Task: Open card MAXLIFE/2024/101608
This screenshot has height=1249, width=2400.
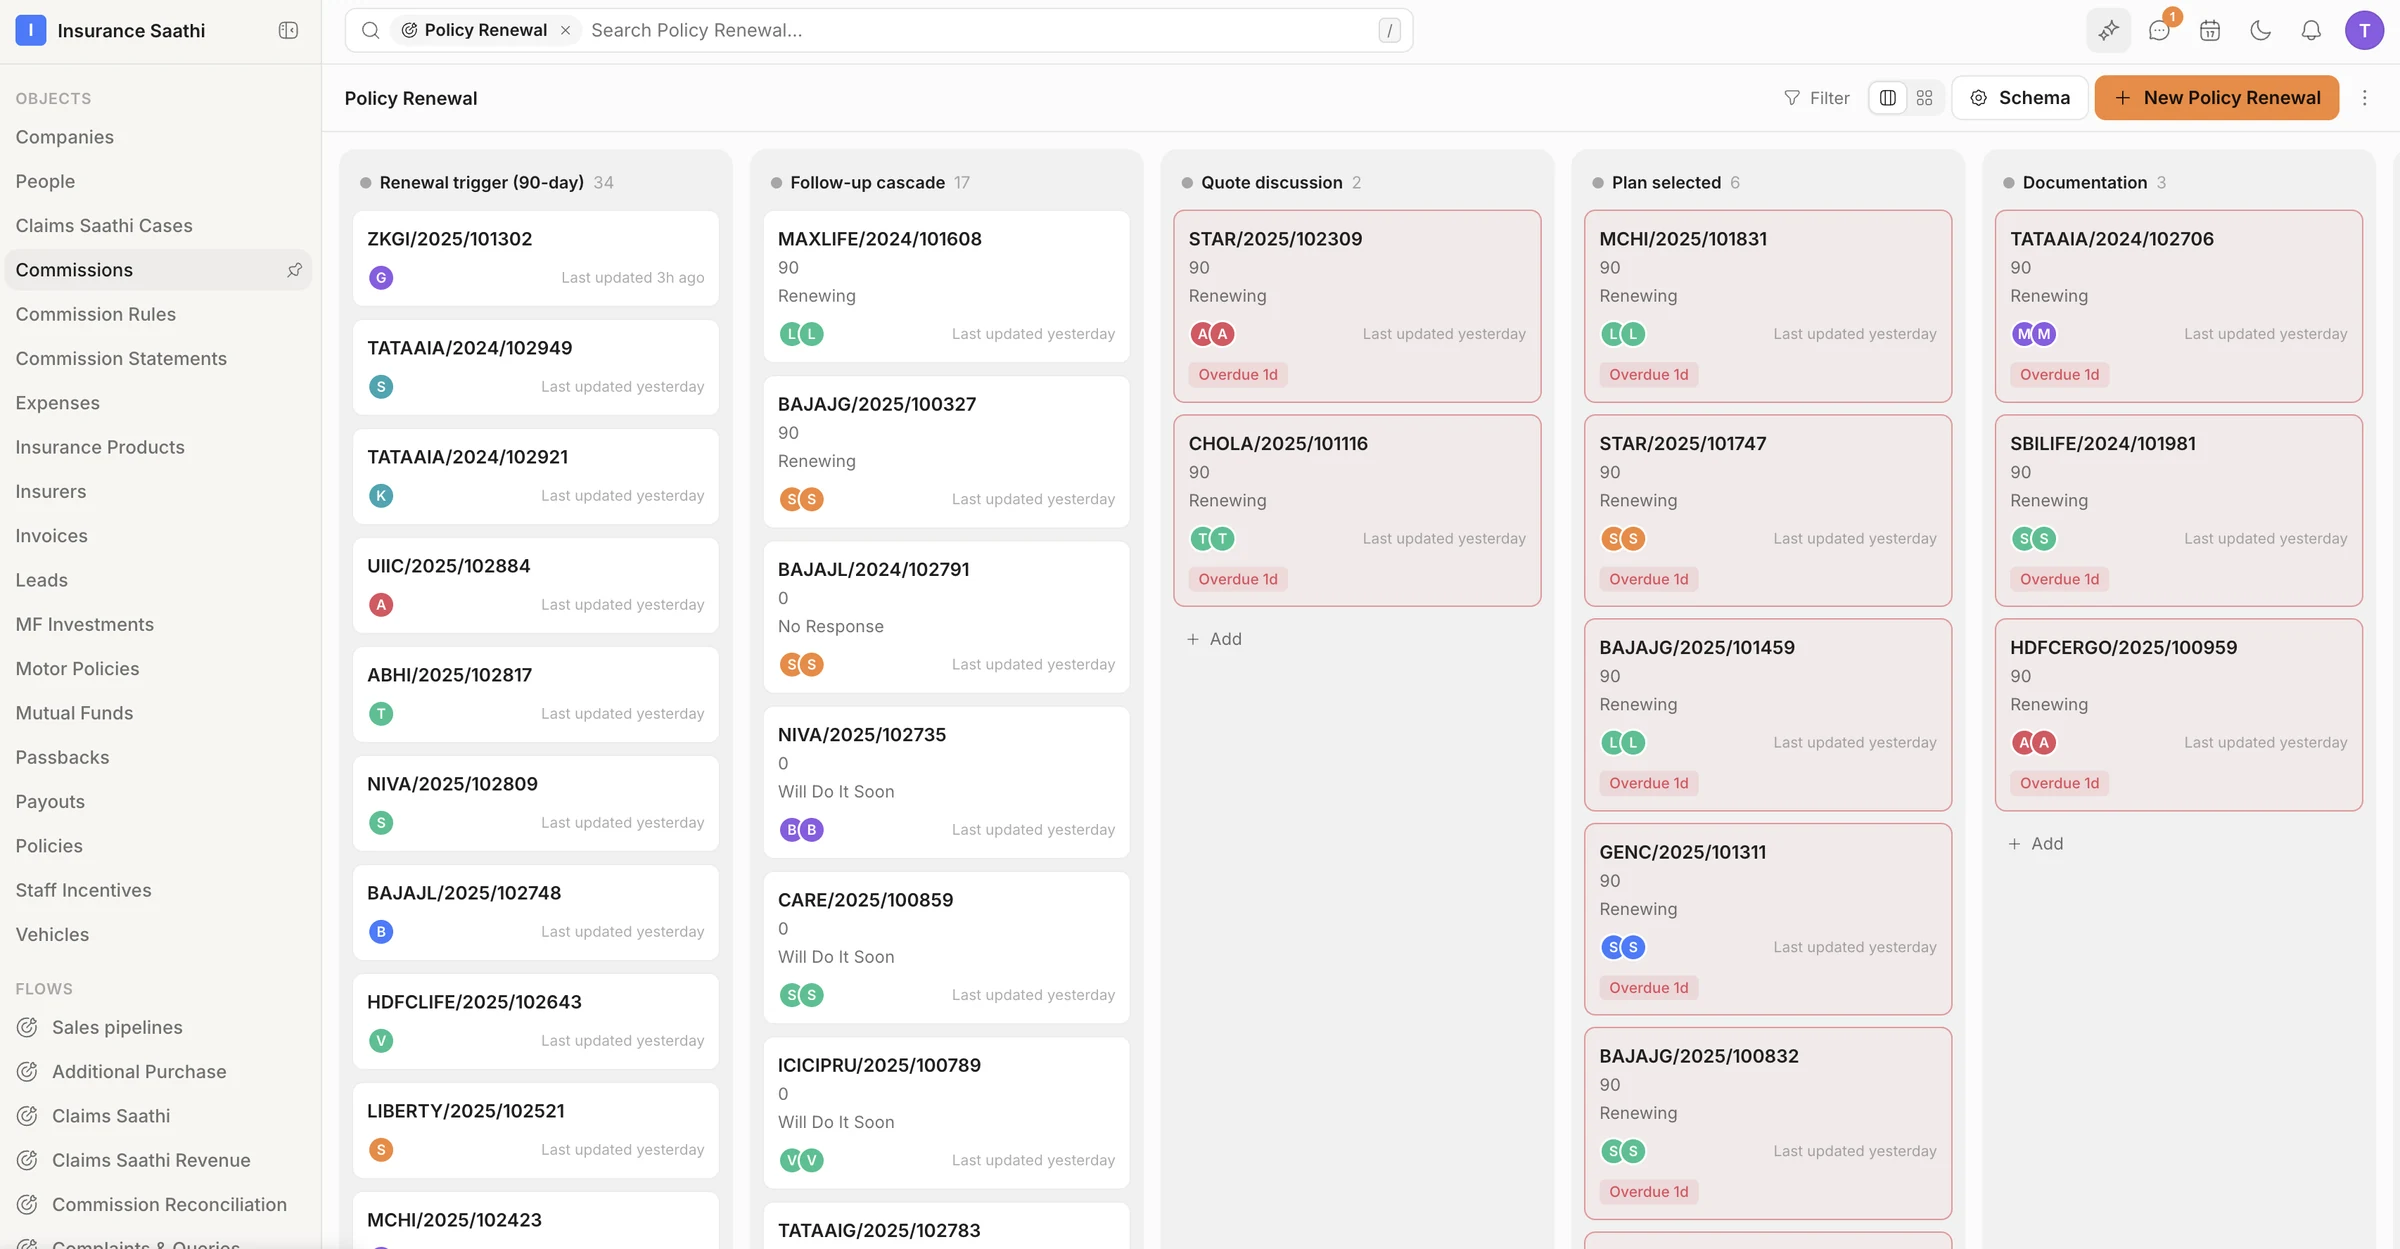Action: pos(946,286)
